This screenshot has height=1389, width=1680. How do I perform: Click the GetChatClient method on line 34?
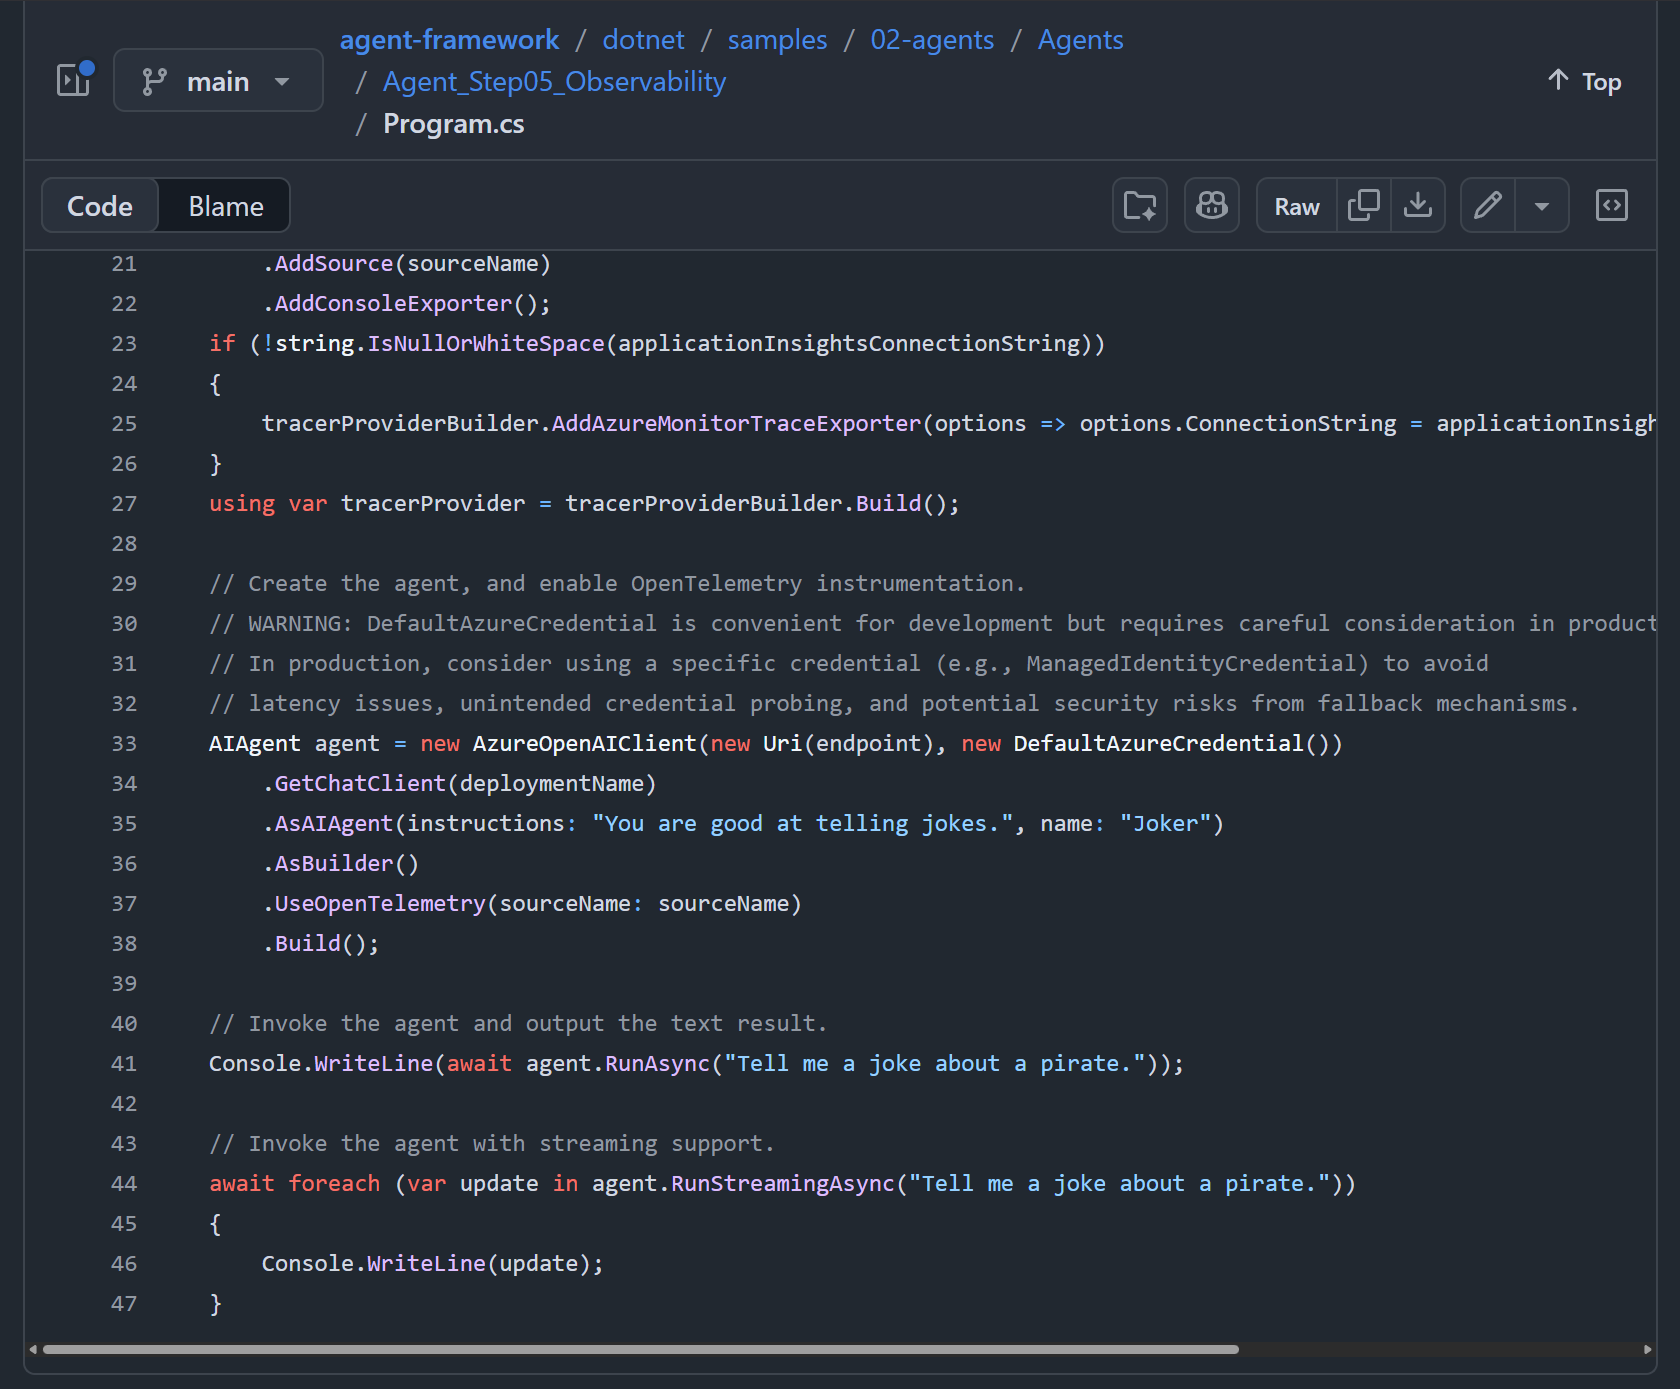click(x=360, y=784)
